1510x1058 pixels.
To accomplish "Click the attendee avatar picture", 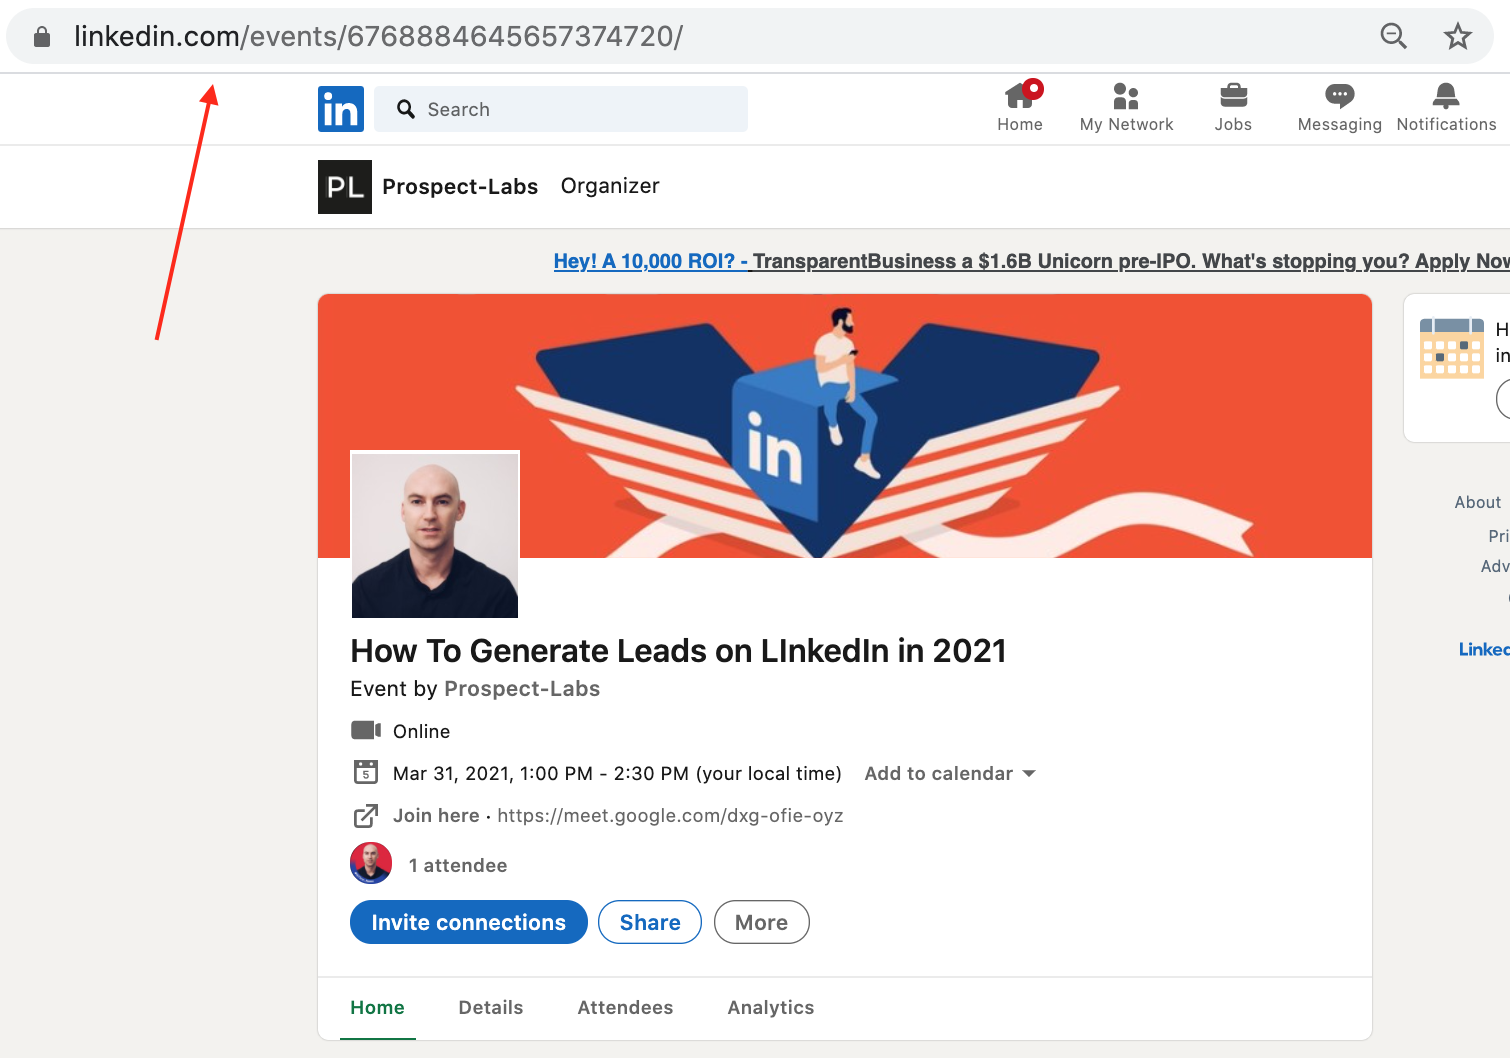I will pos(371,864).
